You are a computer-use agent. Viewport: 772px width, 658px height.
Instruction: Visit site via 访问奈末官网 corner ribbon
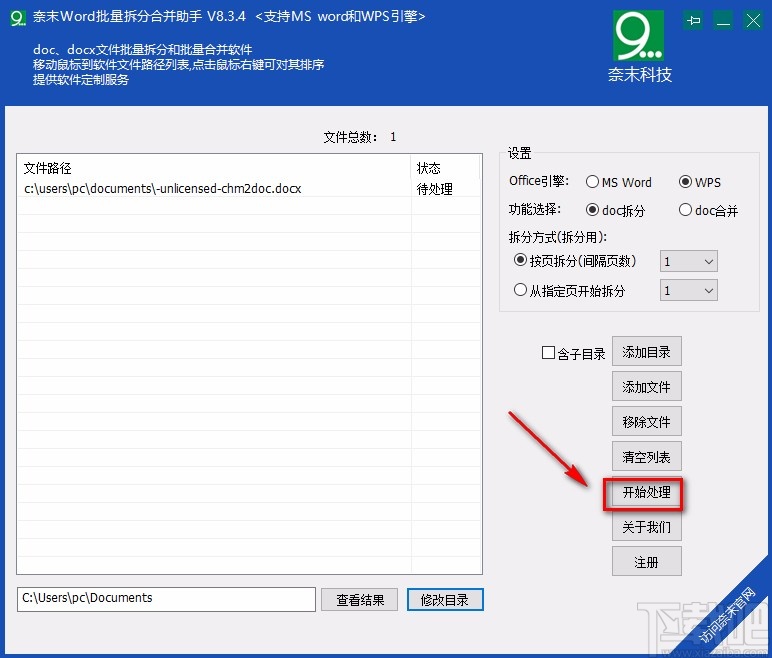pos(727,615)
